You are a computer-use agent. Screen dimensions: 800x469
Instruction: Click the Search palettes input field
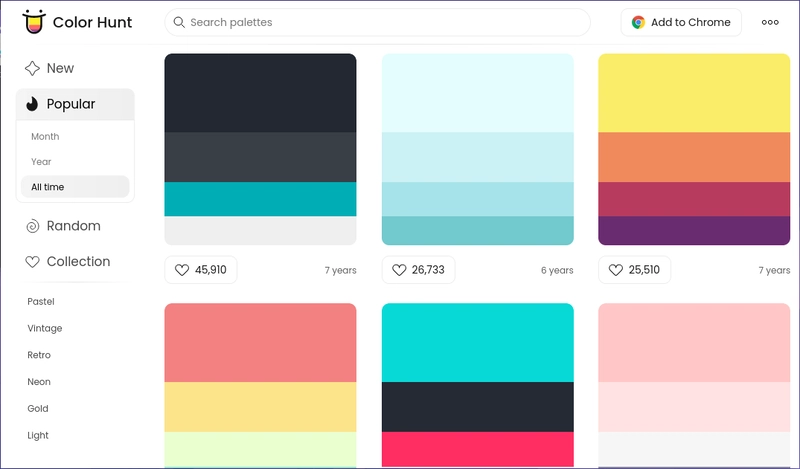(377, 22)
